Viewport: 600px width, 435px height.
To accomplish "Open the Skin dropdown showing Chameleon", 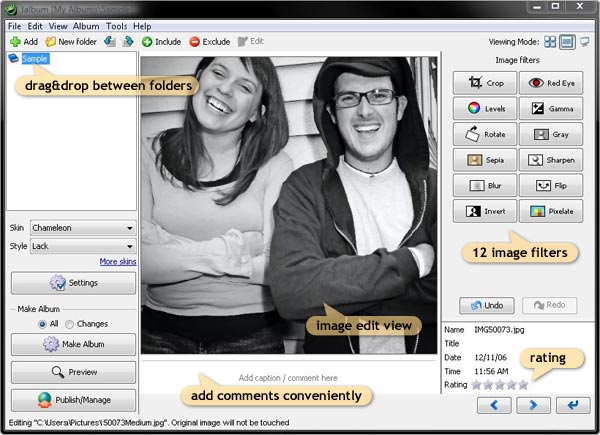I will tap(83, 227).
